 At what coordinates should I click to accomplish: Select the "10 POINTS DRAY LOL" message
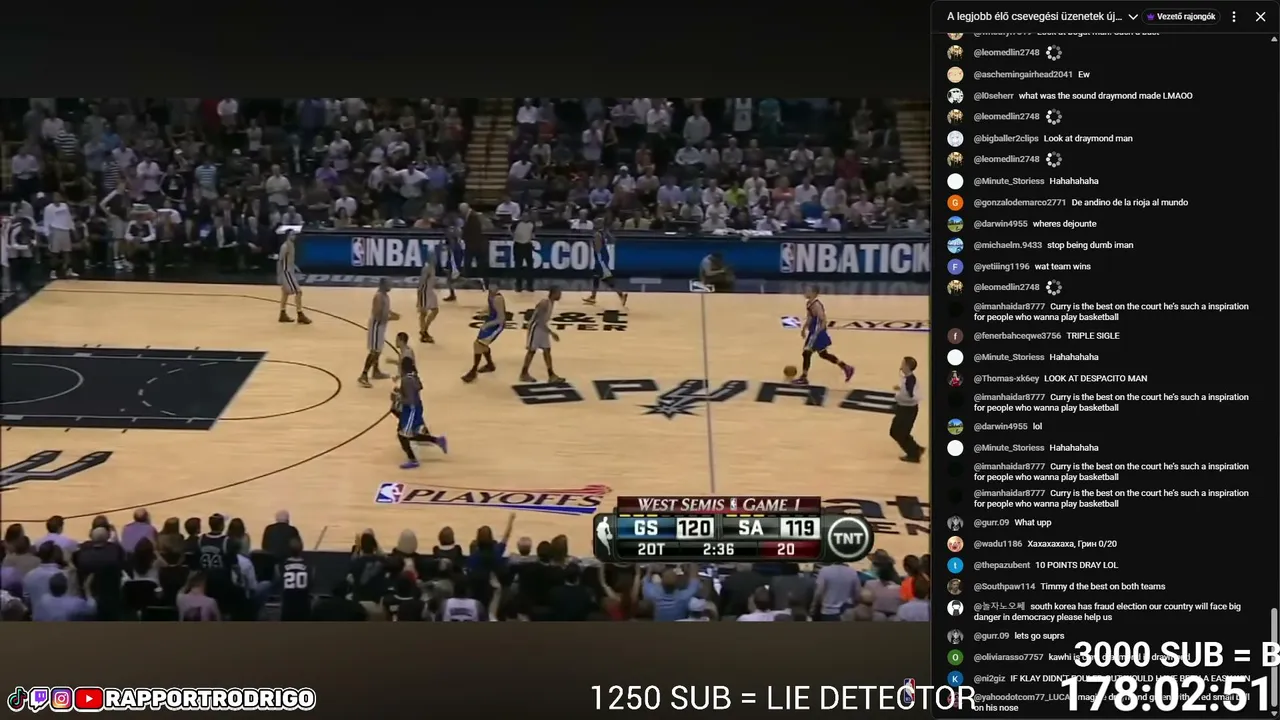click(x=1077, y=565)
